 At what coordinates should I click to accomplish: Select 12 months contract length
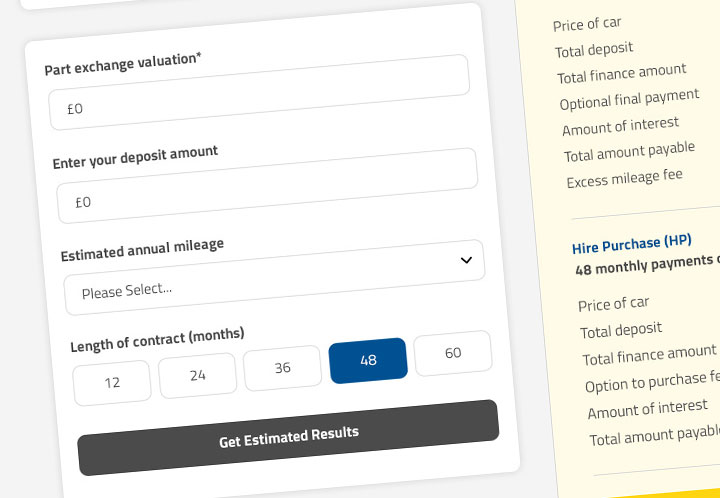(x=112, y=383)
